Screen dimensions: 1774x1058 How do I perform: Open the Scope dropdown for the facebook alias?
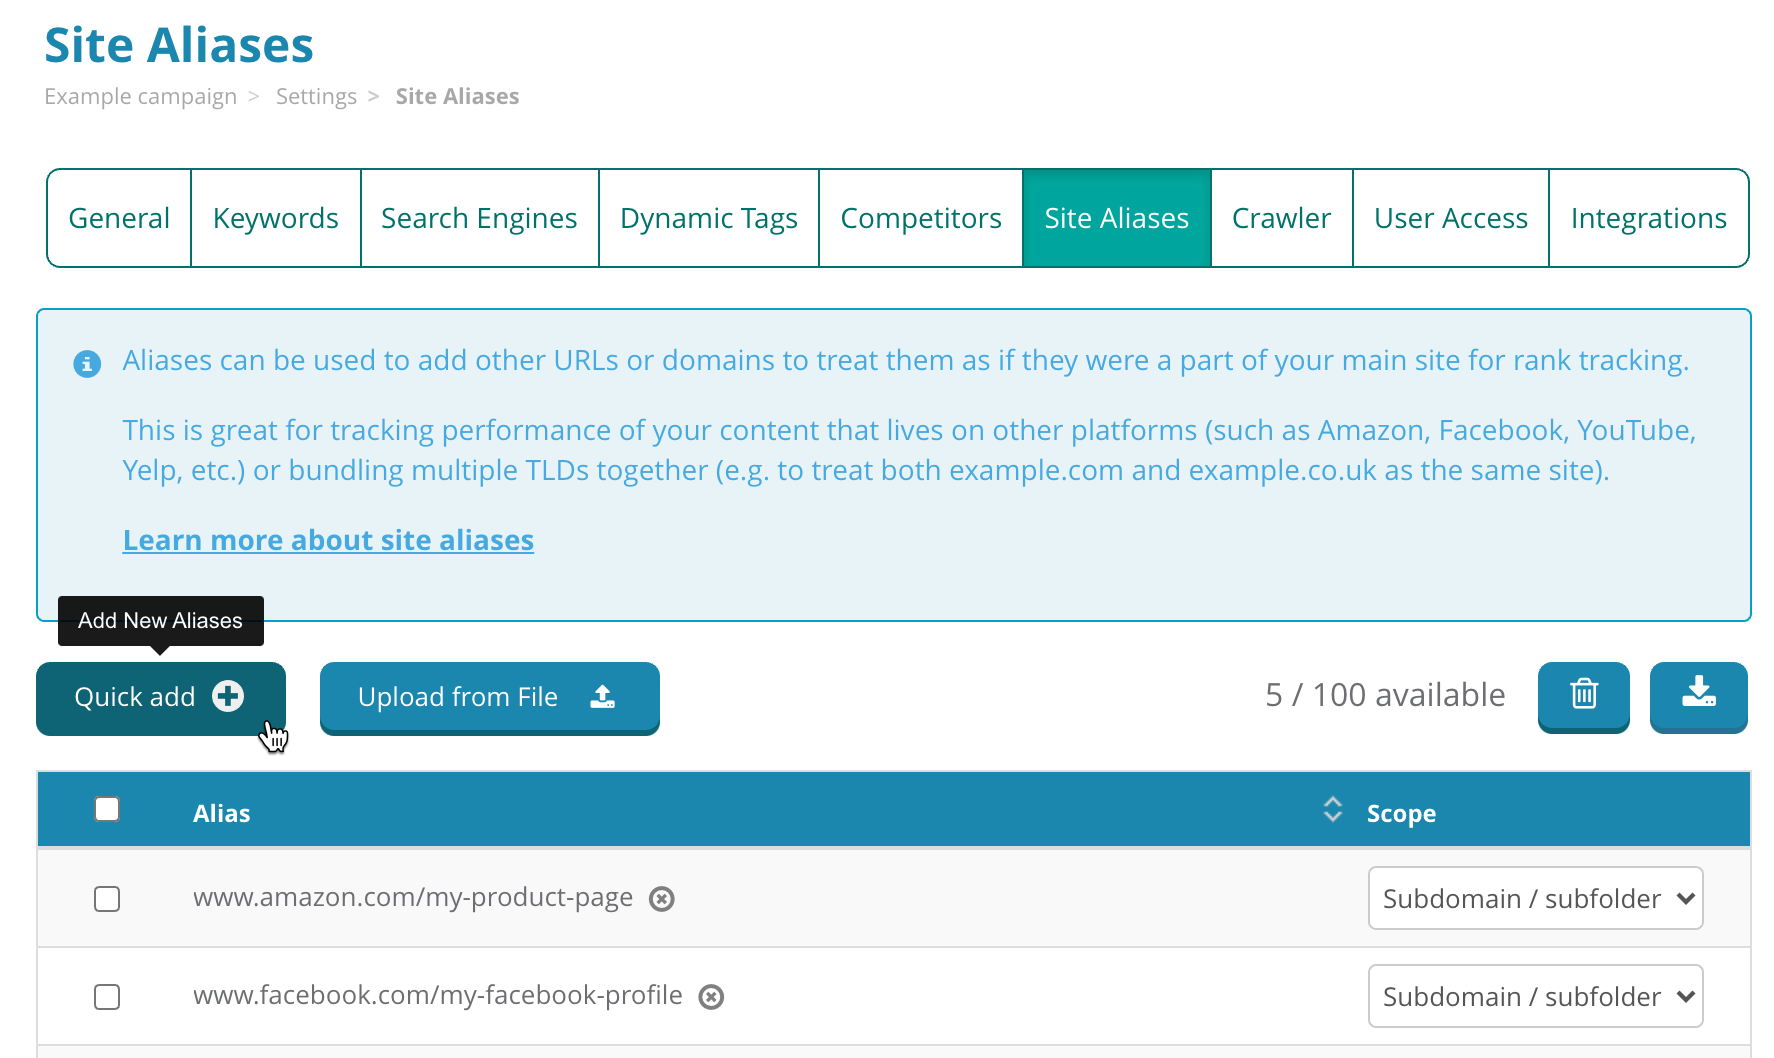(1535, 995)
